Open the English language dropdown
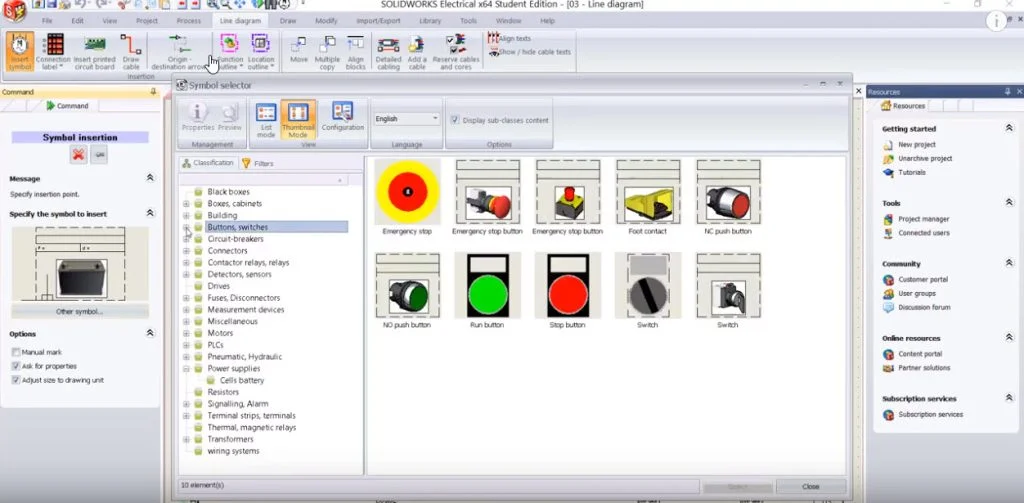1024x503 pixels. (406, 119)
